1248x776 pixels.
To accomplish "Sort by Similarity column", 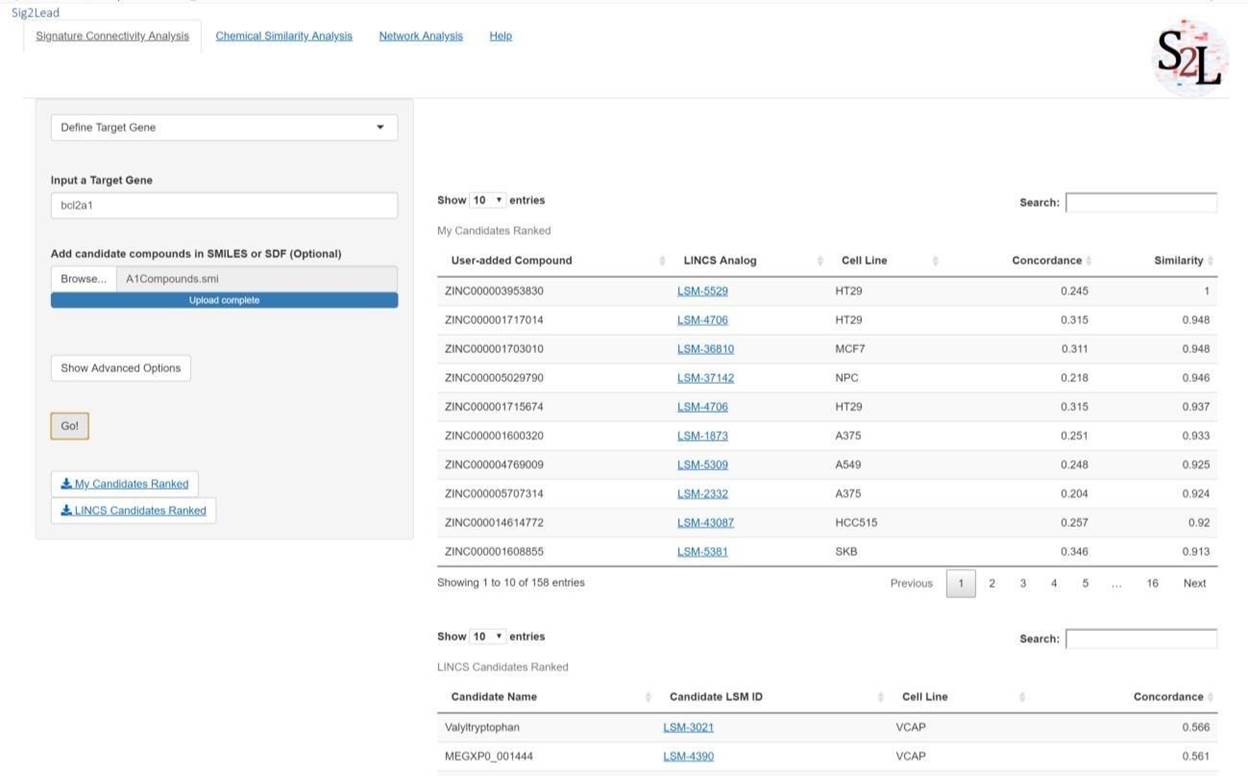I will pyautogui.click(x=1178, y=260).
